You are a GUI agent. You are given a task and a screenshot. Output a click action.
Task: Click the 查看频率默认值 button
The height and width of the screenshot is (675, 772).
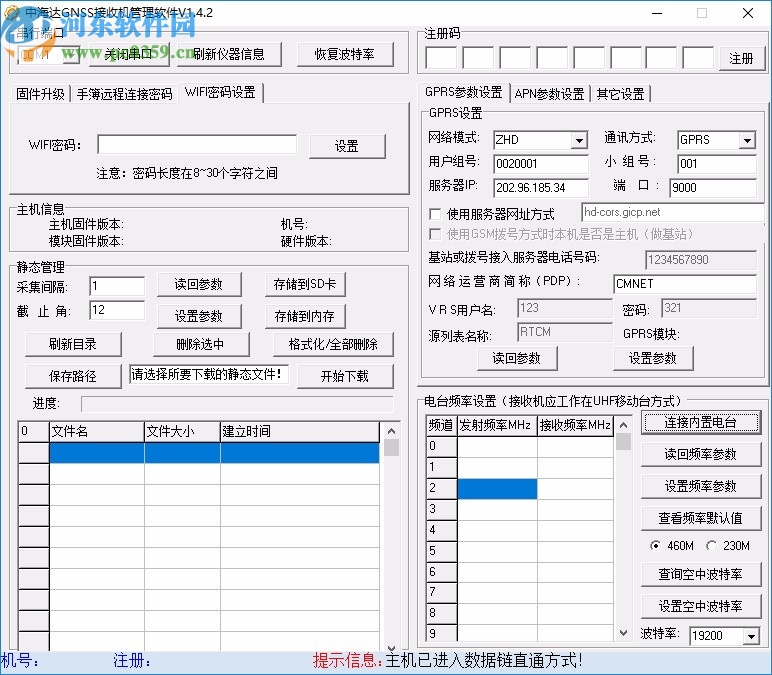701,518
